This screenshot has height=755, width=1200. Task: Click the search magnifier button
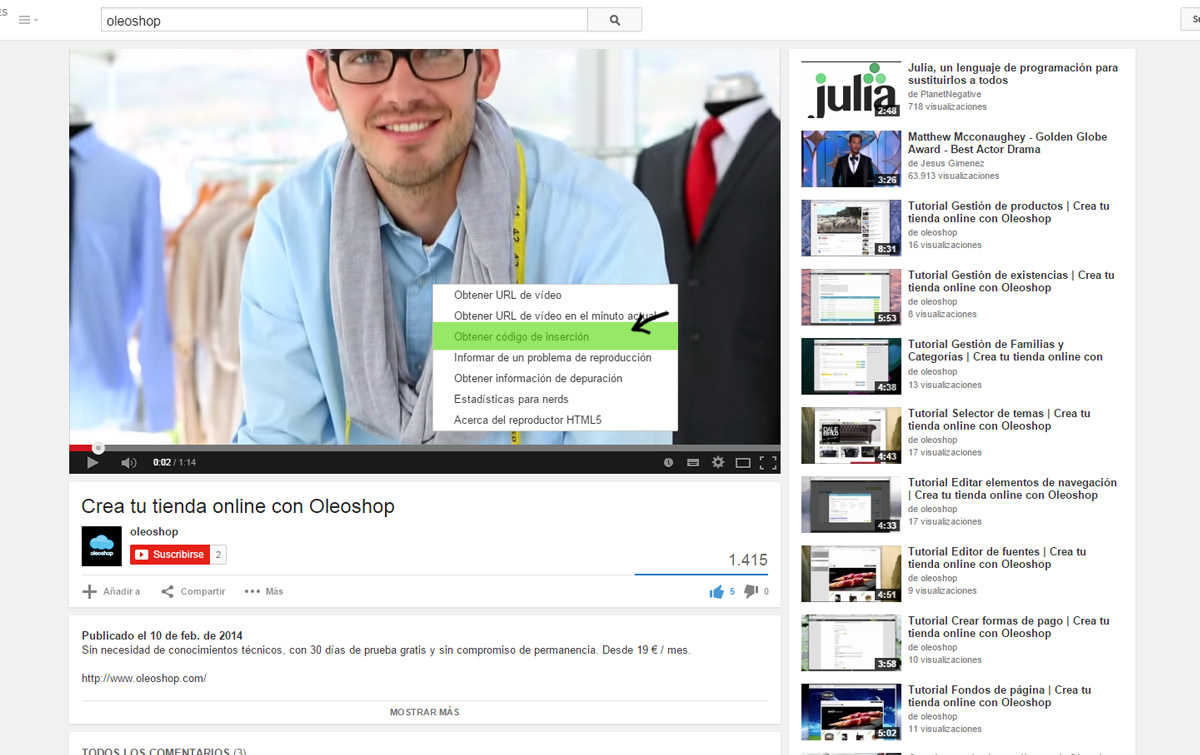coord(615,20)
